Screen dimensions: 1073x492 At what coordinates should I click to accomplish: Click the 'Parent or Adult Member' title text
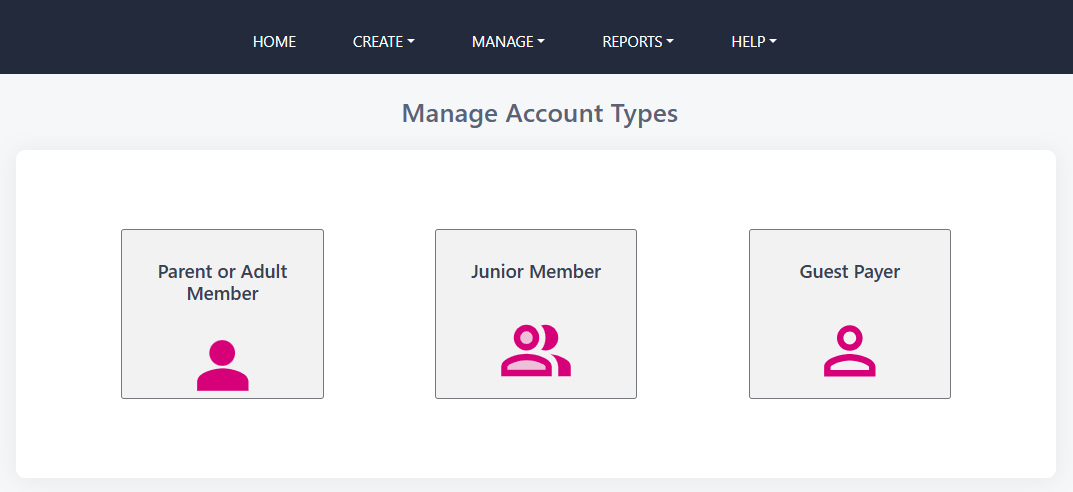pos(222,283)
